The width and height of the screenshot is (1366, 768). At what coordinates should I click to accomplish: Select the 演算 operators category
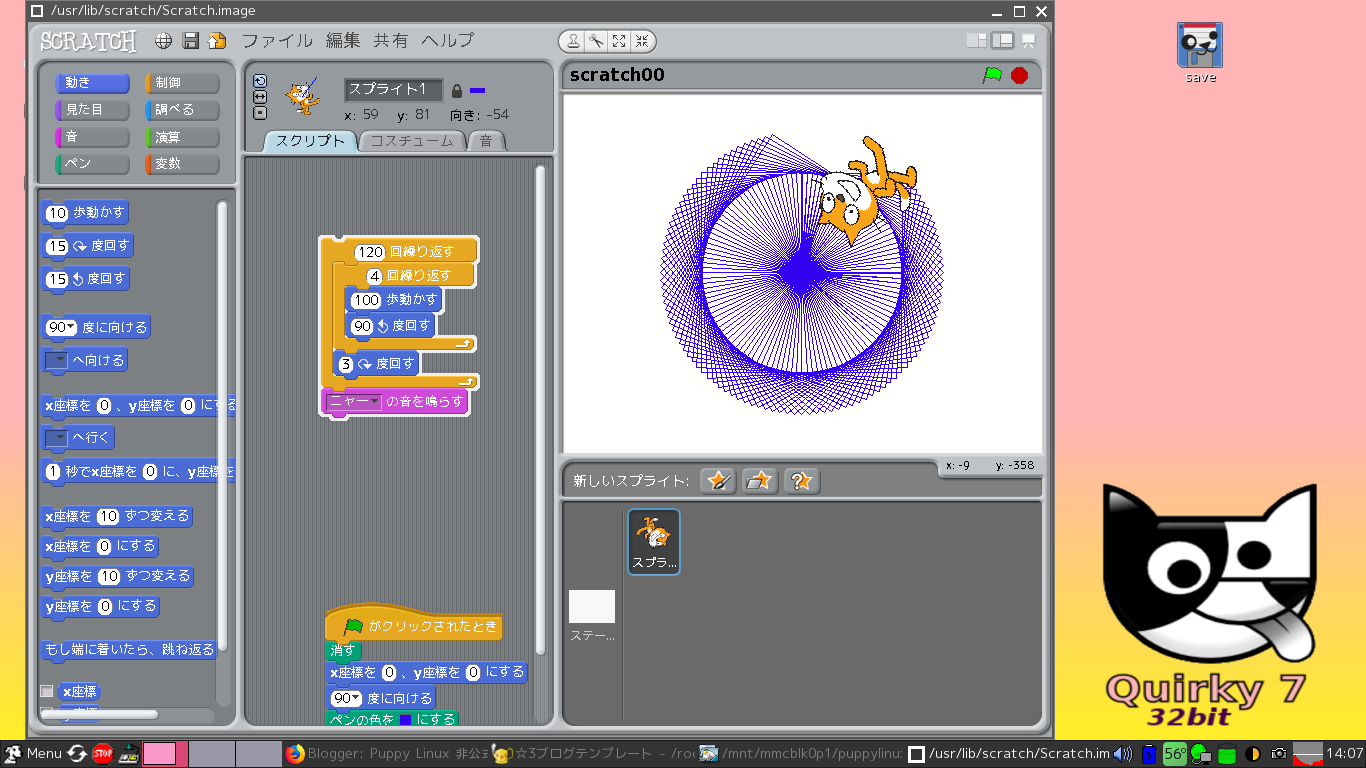coord(182,137)
